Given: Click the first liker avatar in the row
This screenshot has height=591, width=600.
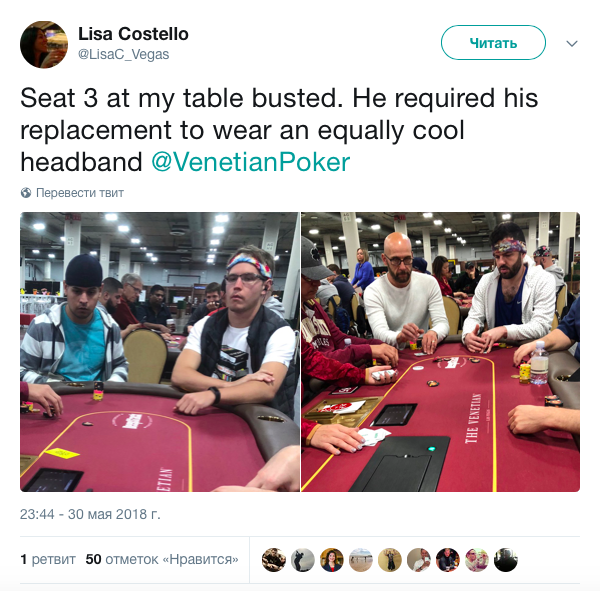Looking at the screenshot, I should 274,560.
